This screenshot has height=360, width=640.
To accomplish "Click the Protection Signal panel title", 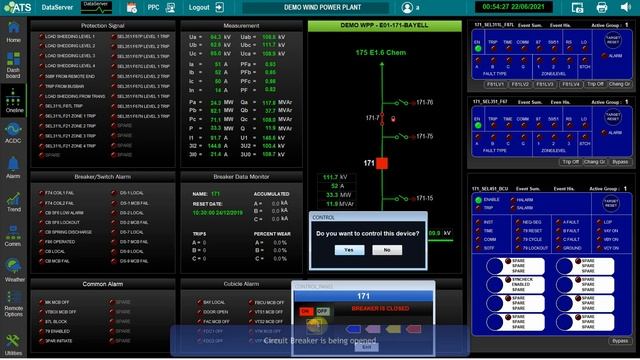I will [x=102, y=26].
